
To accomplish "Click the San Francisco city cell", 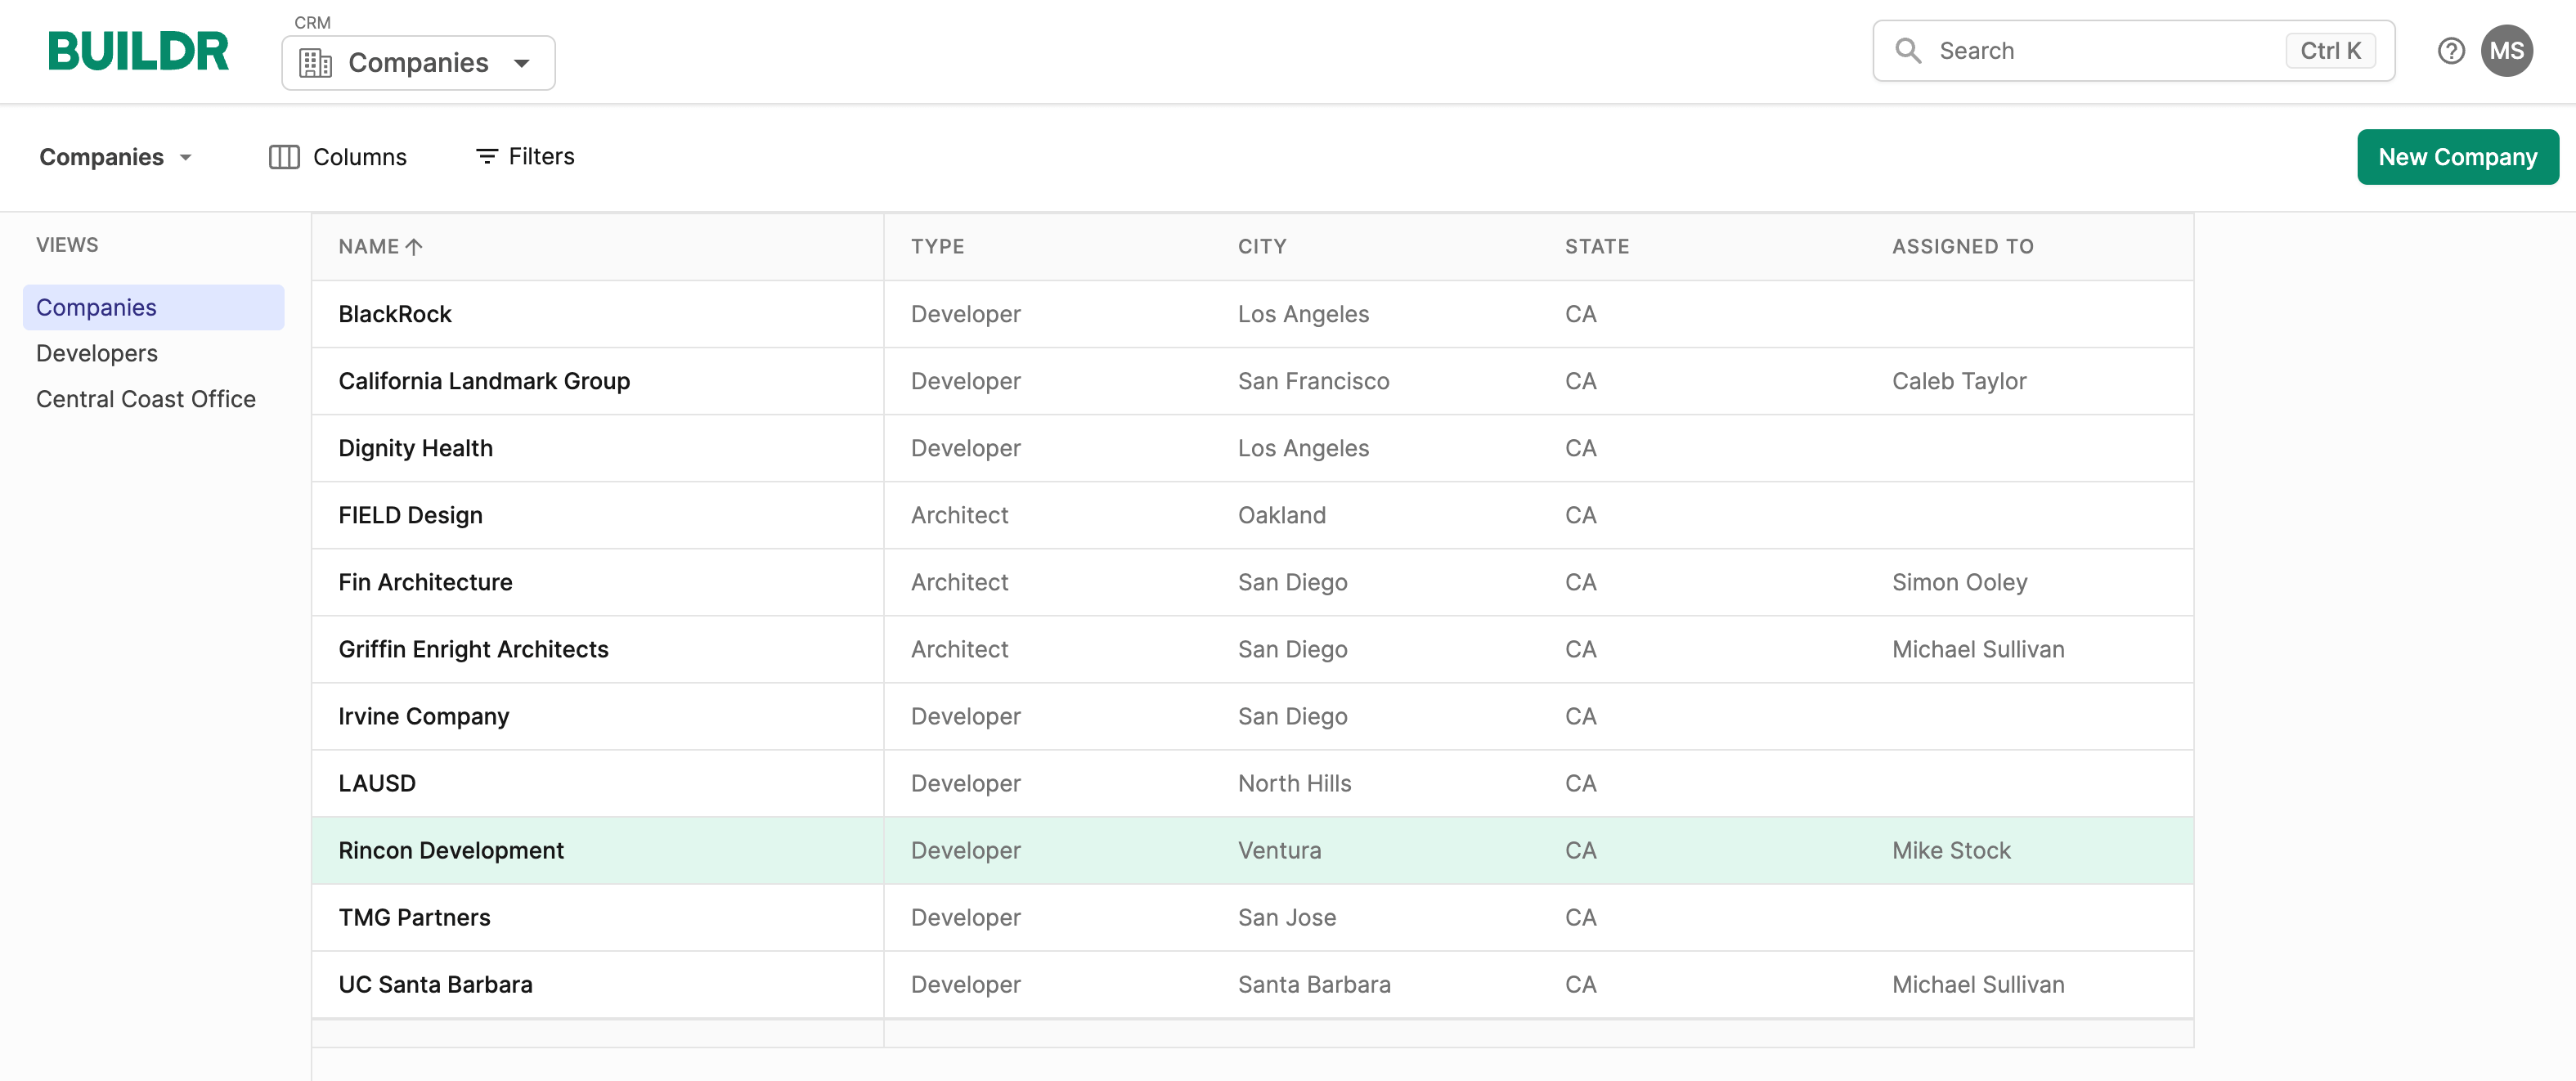I will pos(1313,381).
